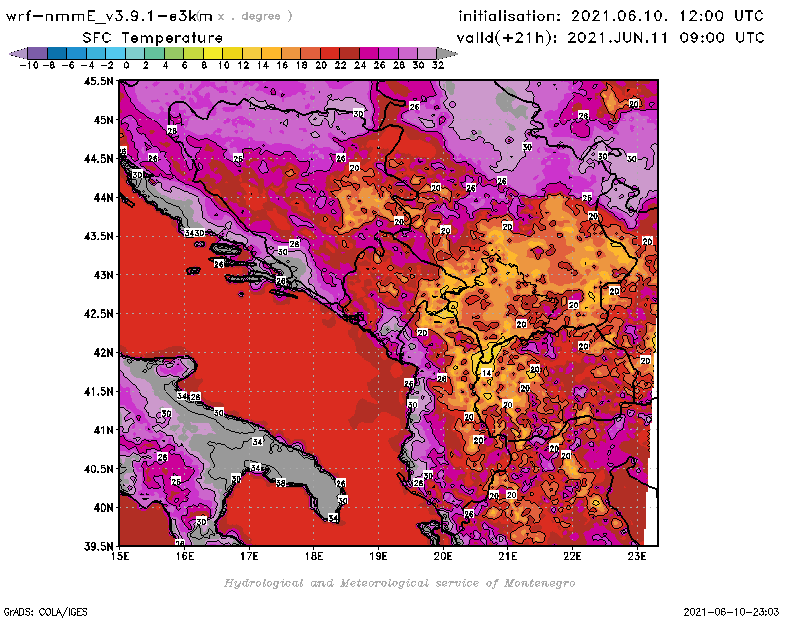Click the 18E longitude label

coord(314,556)
